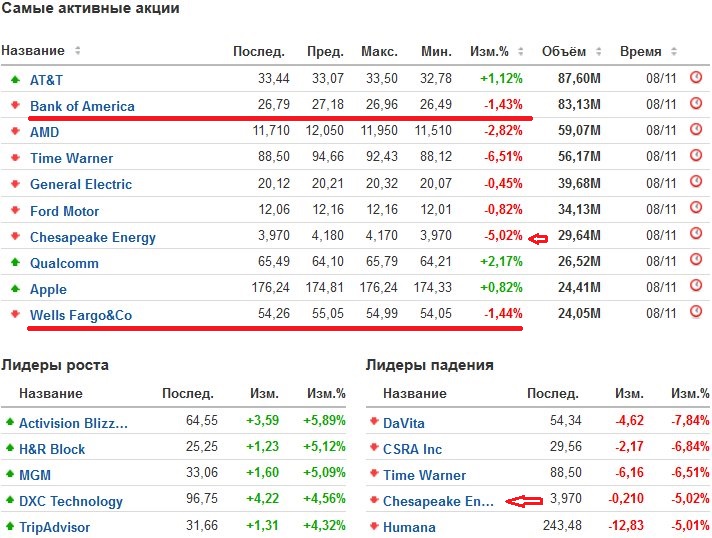The image size is (712, 538).
Task: Open TripAdvisor stock link
Action: tap(54, 527)
